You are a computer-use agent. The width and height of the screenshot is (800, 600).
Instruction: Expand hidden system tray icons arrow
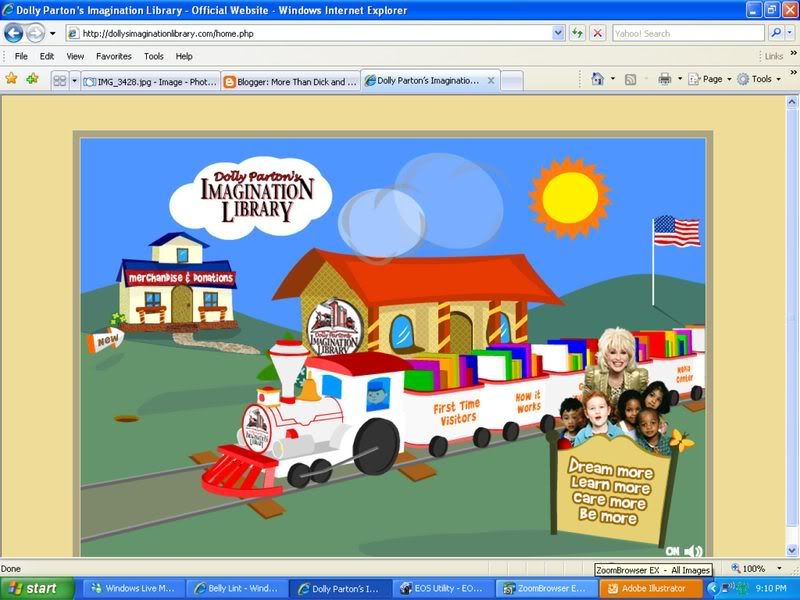click(713, 588)
